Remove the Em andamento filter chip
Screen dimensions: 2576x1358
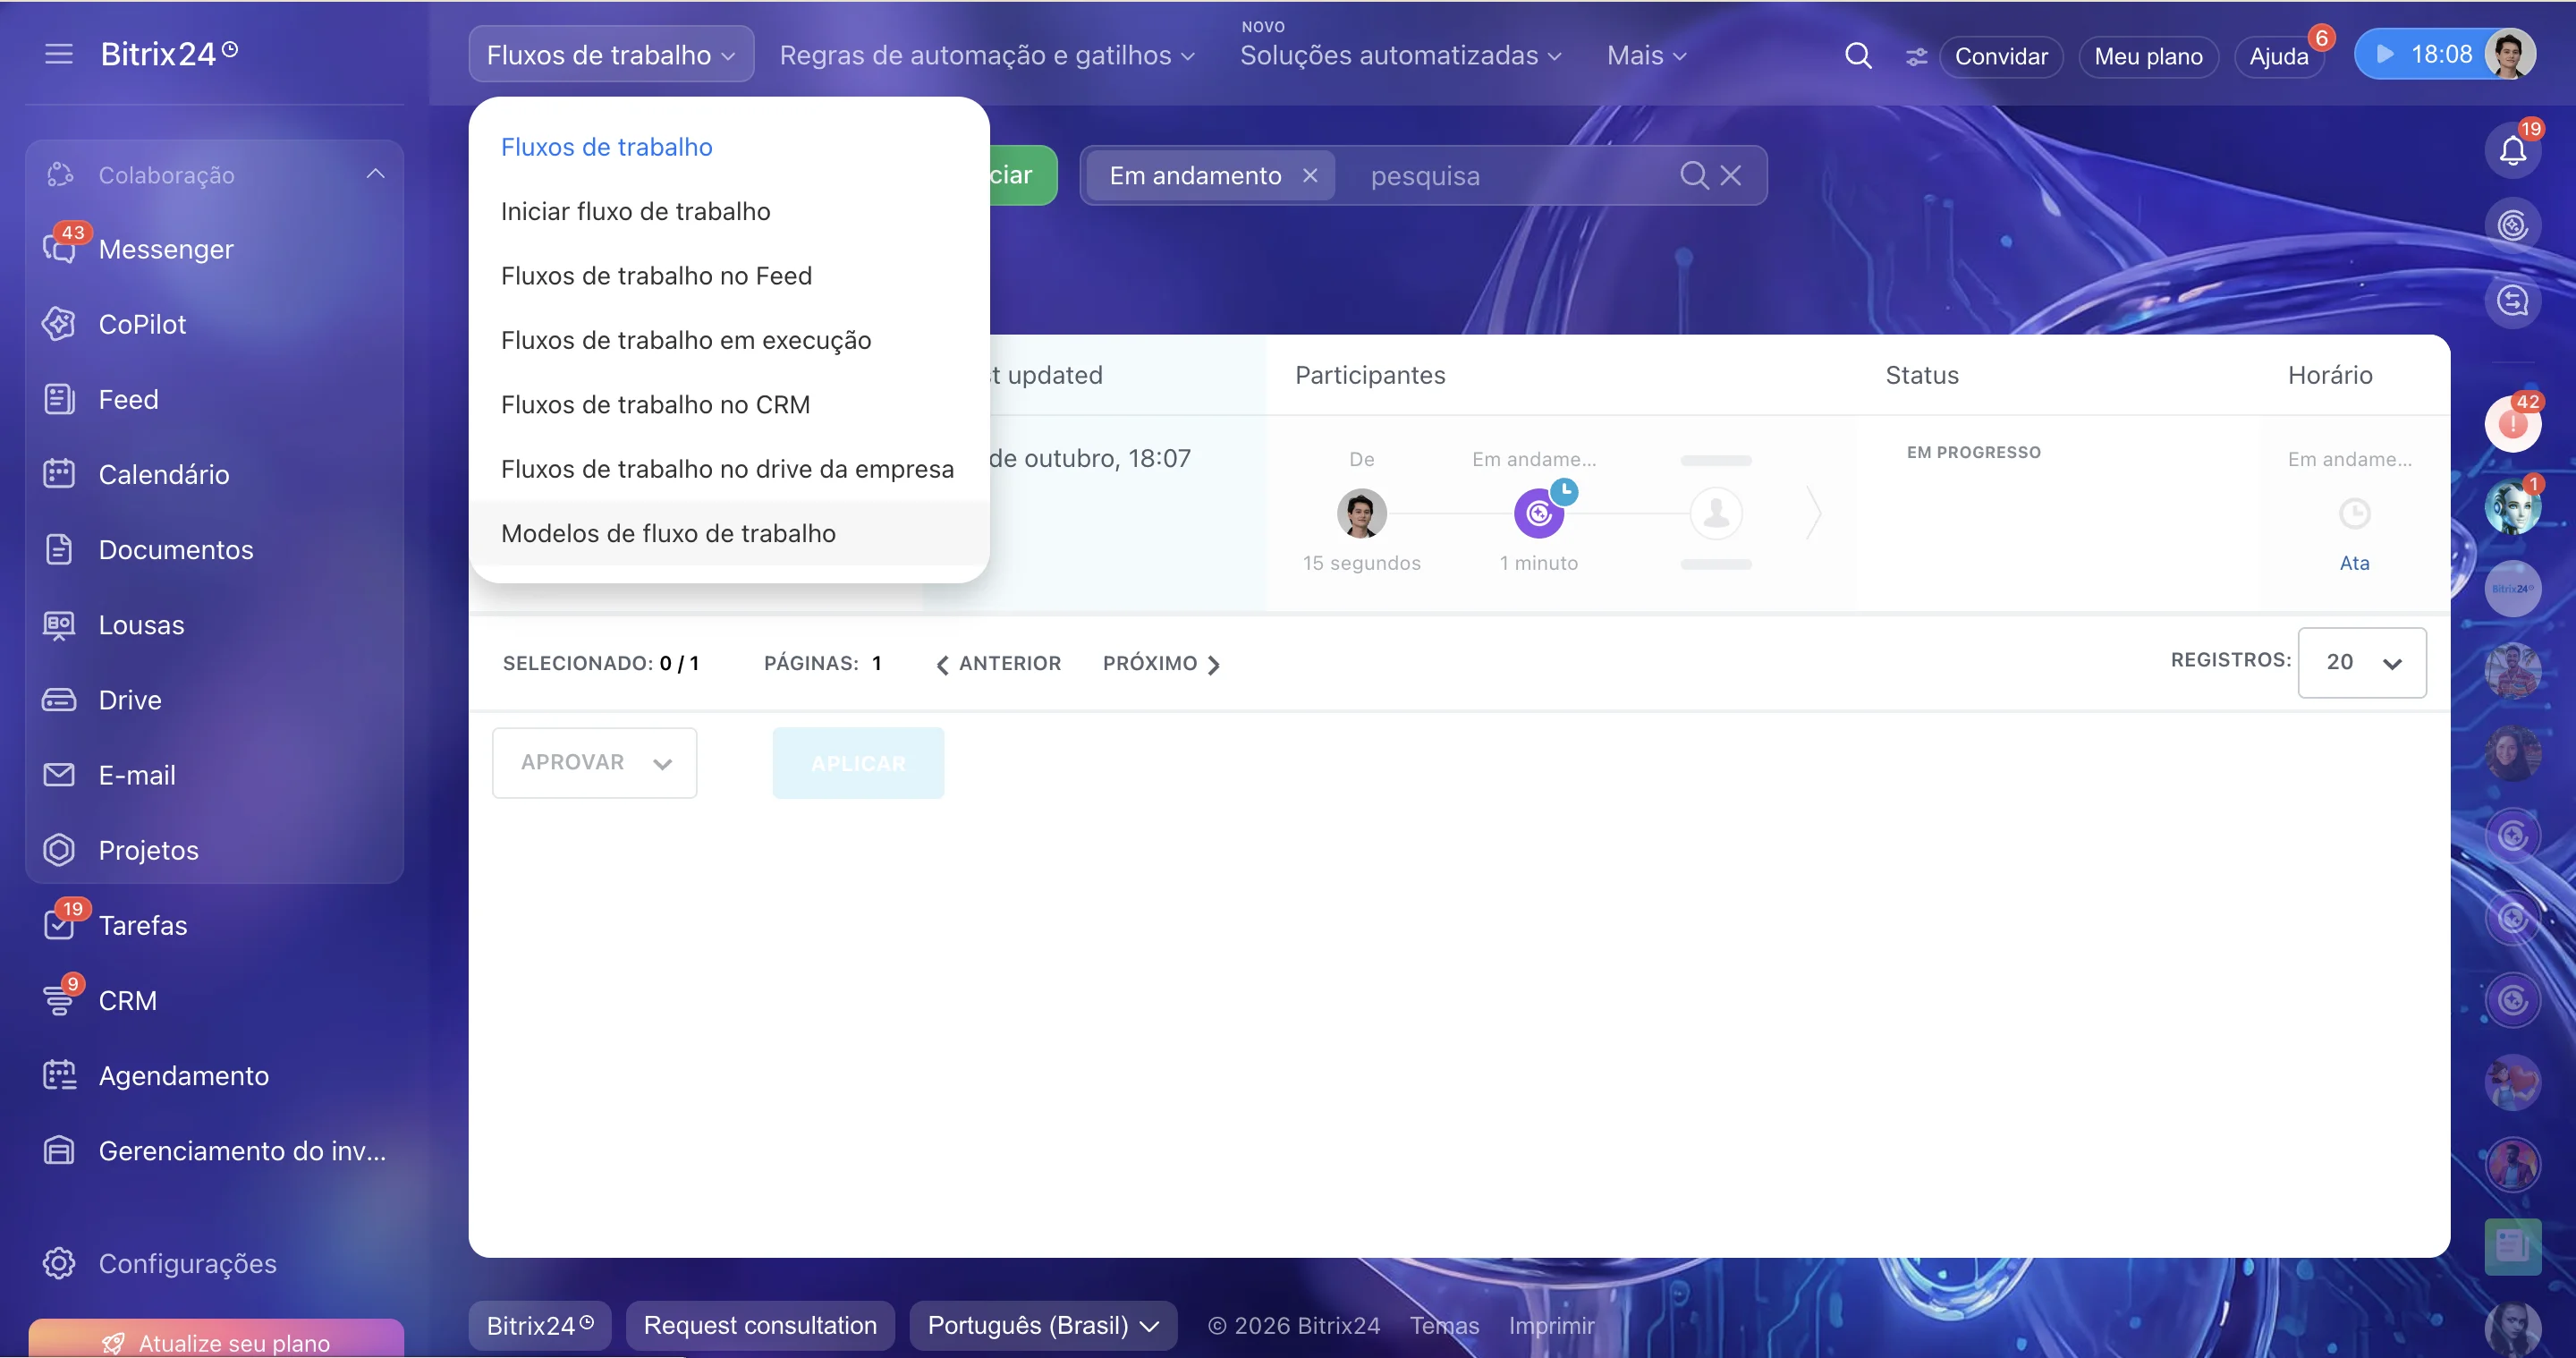pos(1309,175)
